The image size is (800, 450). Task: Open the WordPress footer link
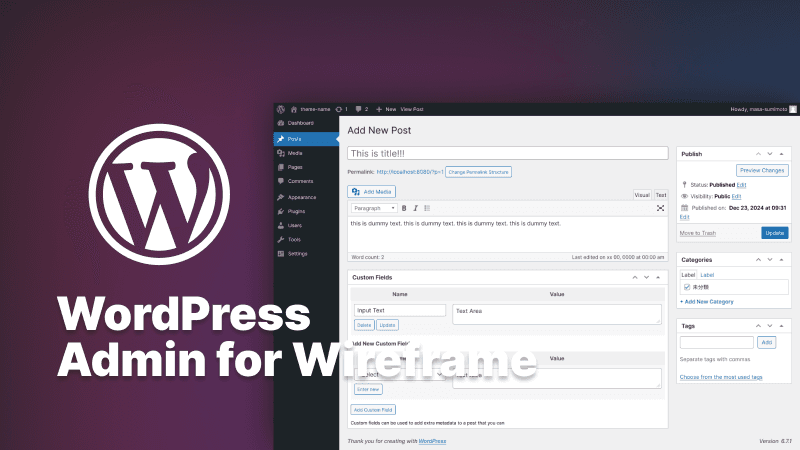click(x=432, y=441)
